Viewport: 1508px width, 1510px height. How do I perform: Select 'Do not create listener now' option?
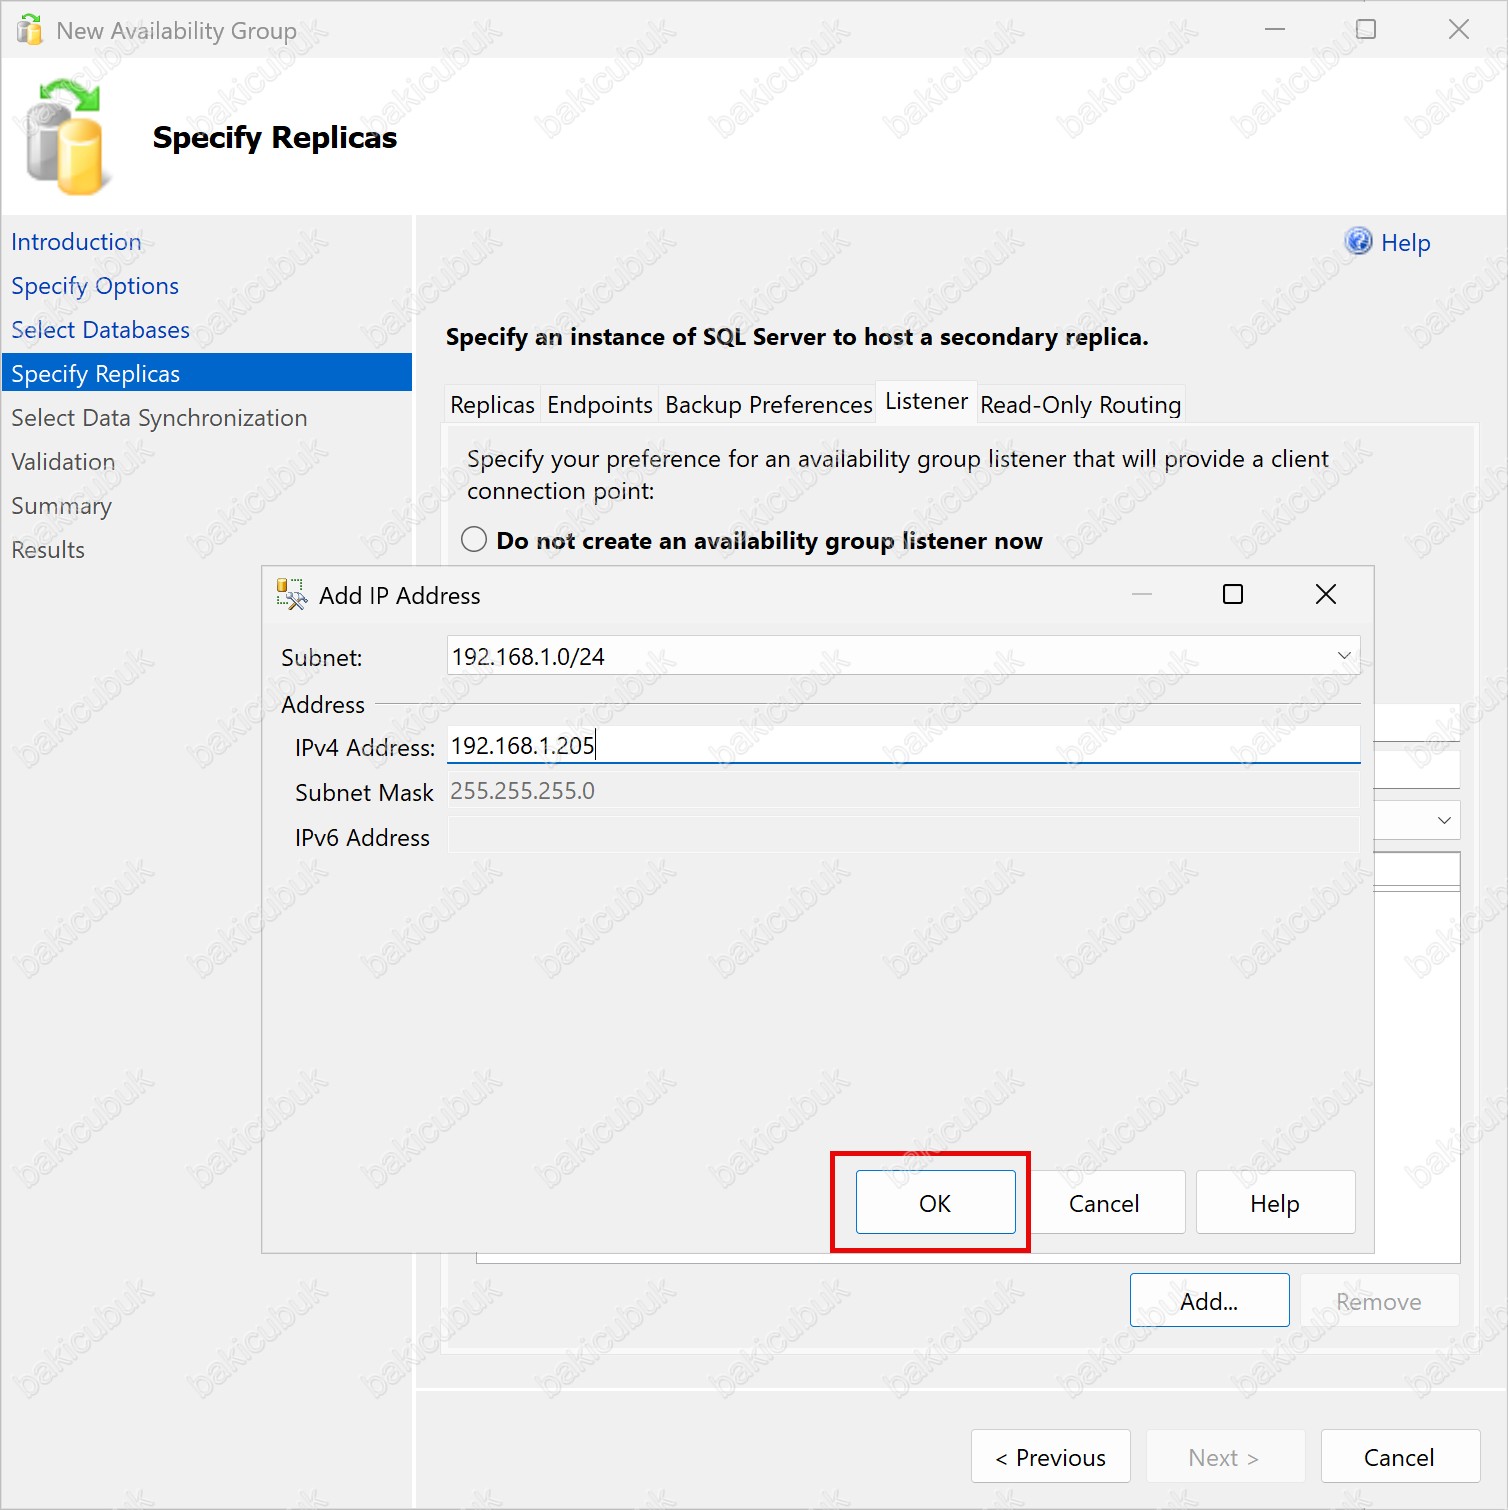[474, 540]
